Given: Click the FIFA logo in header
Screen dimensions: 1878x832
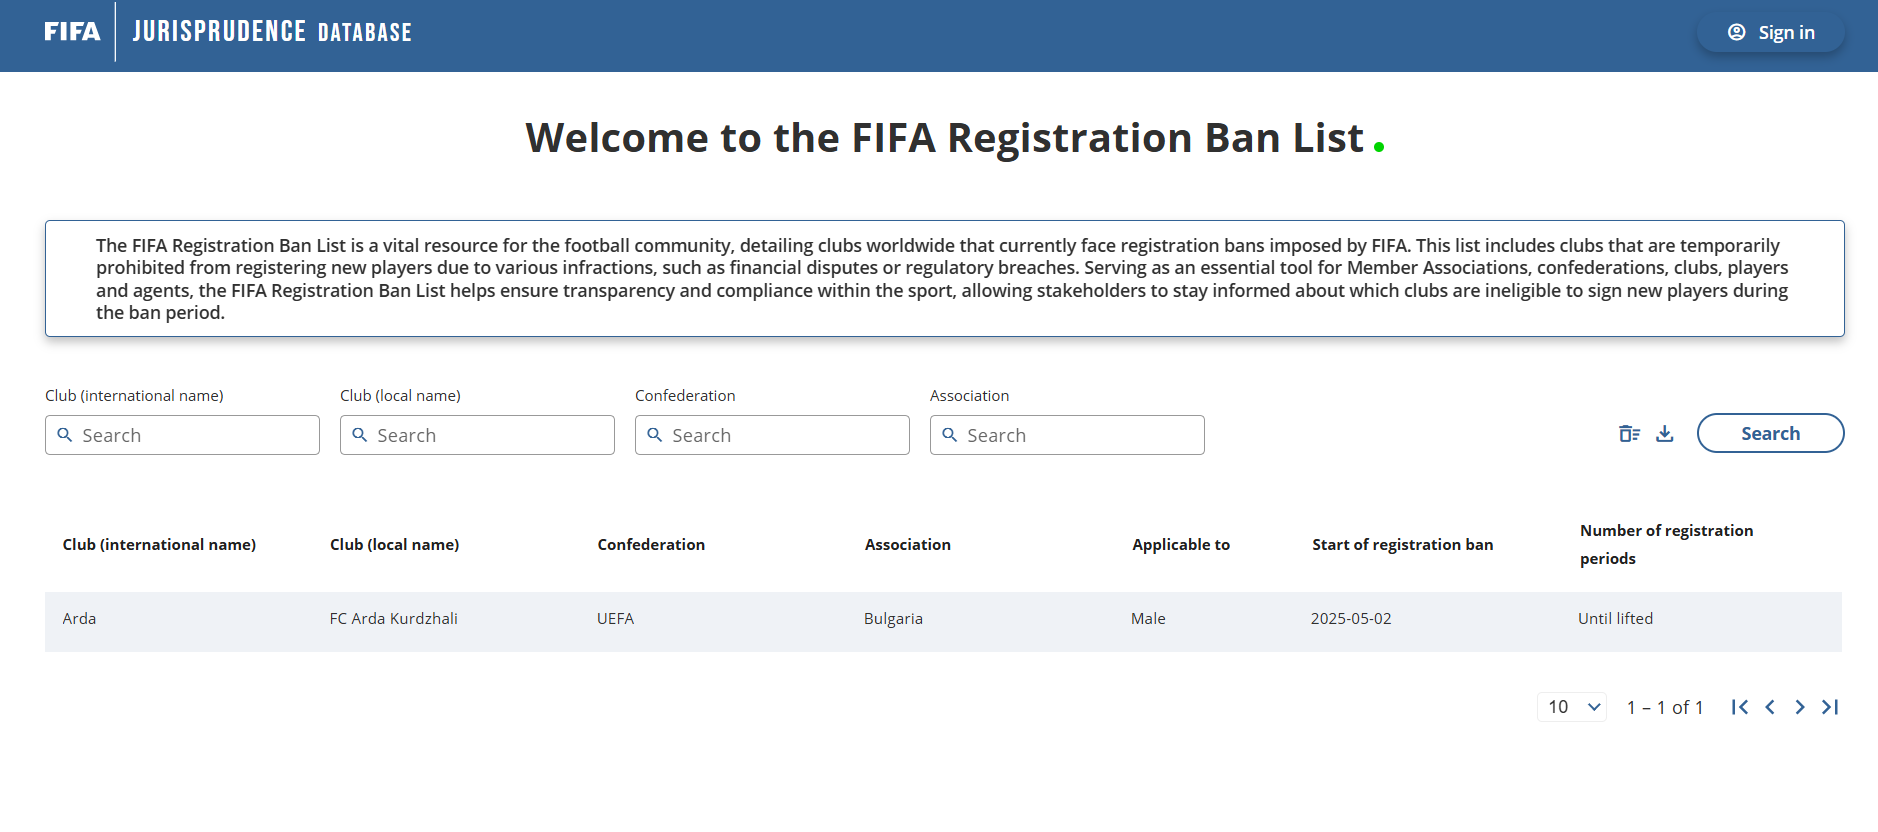Looking at the screenshot, I should (x=72, y=32).
